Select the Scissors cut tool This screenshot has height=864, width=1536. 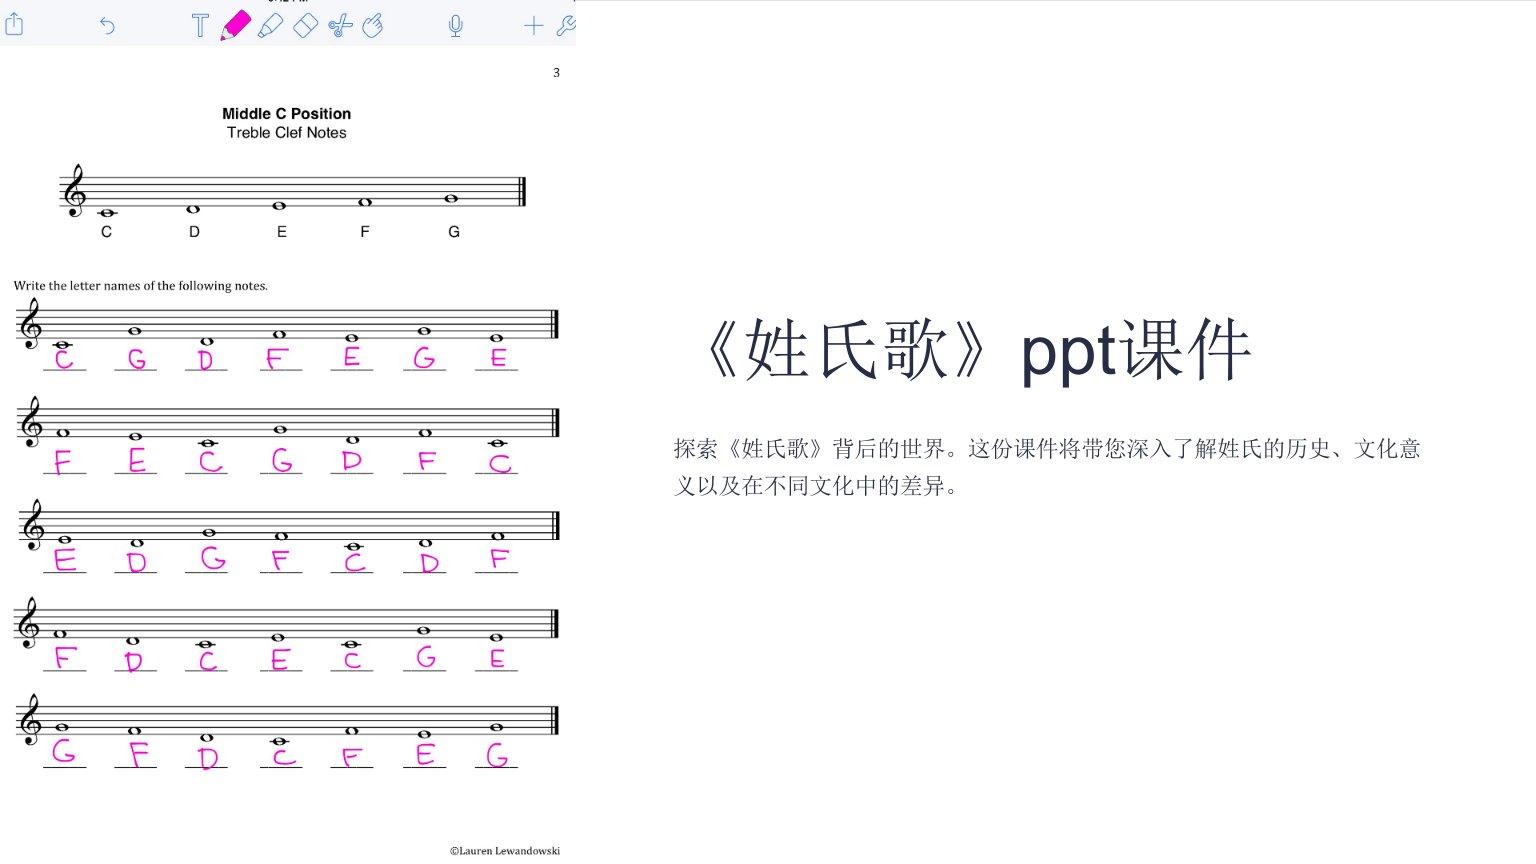click(x=340, y=26)
